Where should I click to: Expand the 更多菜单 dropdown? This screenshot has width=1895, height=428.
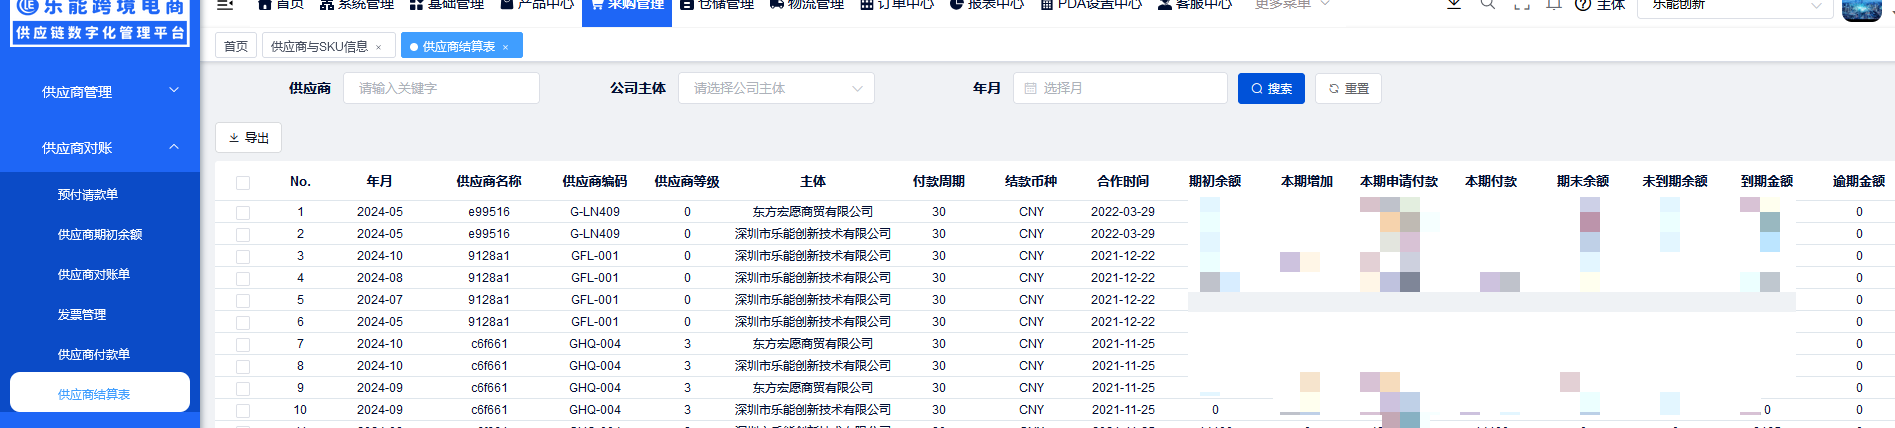[1292, 4]
